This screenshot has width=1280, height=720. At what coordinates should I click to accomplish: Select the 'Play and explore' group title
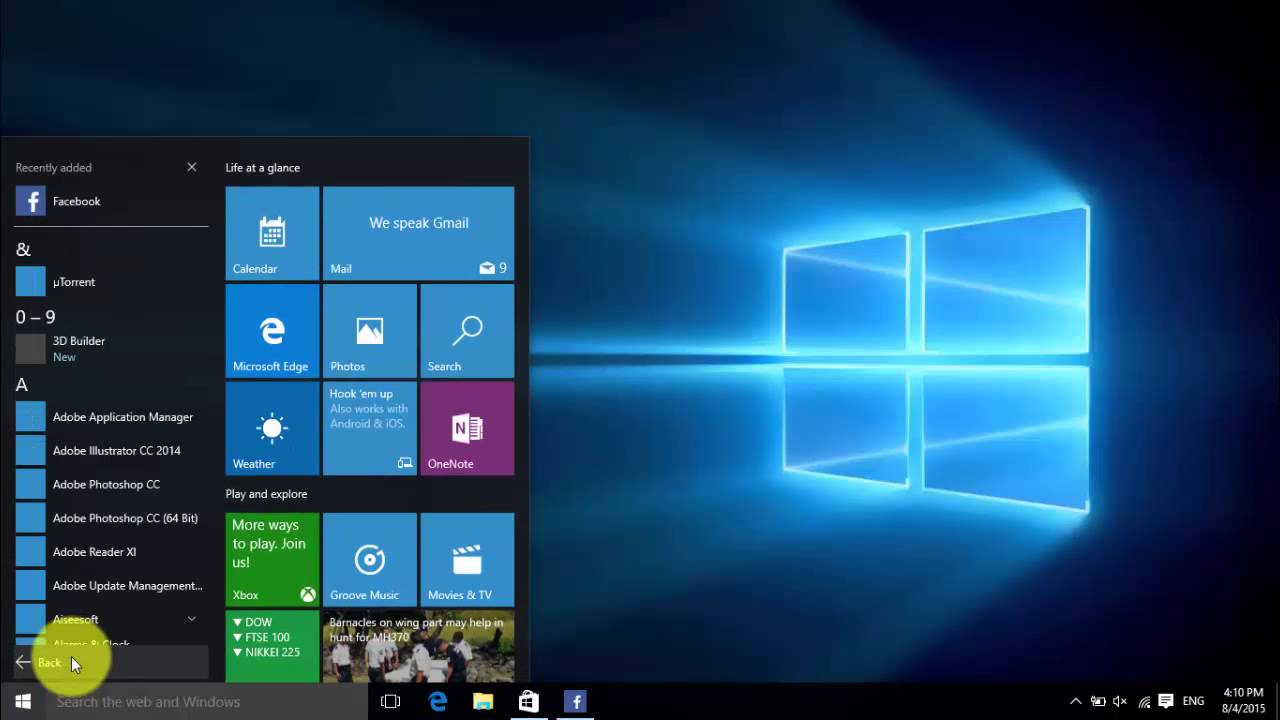click(267, 494)
